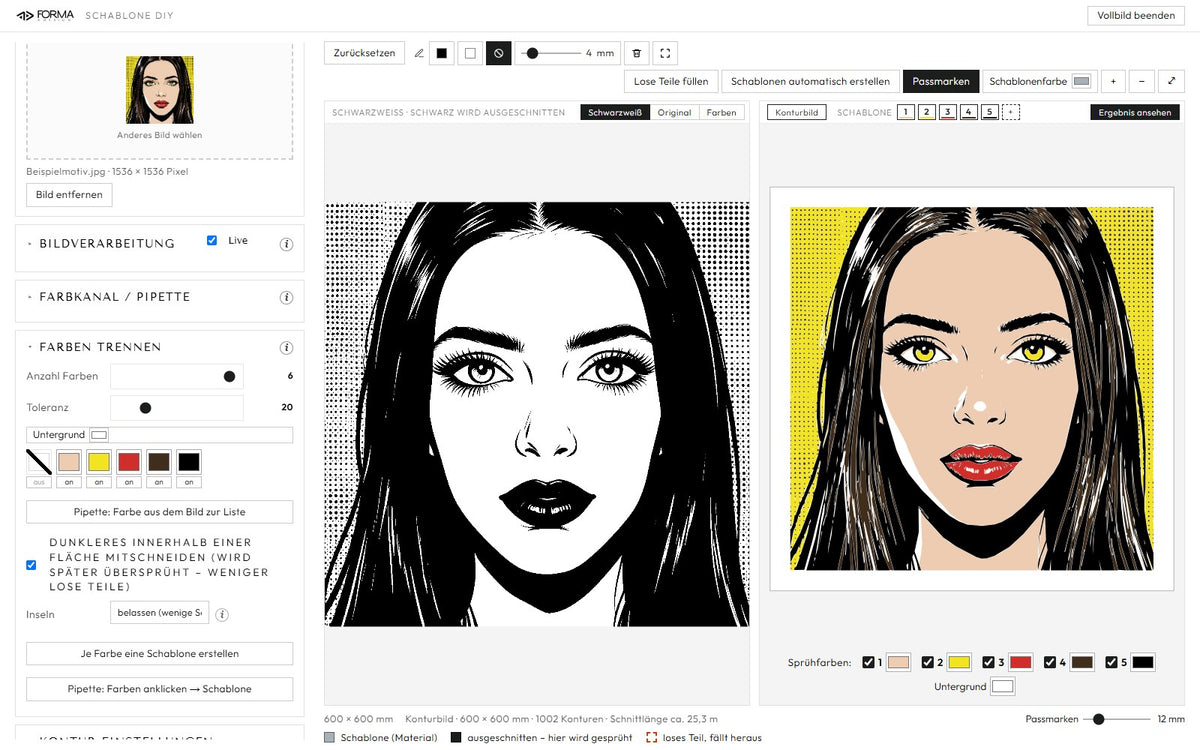Screen dimensions: 1200x750
Task: Zoom out with the minus button
Action: click(1142, 81)
